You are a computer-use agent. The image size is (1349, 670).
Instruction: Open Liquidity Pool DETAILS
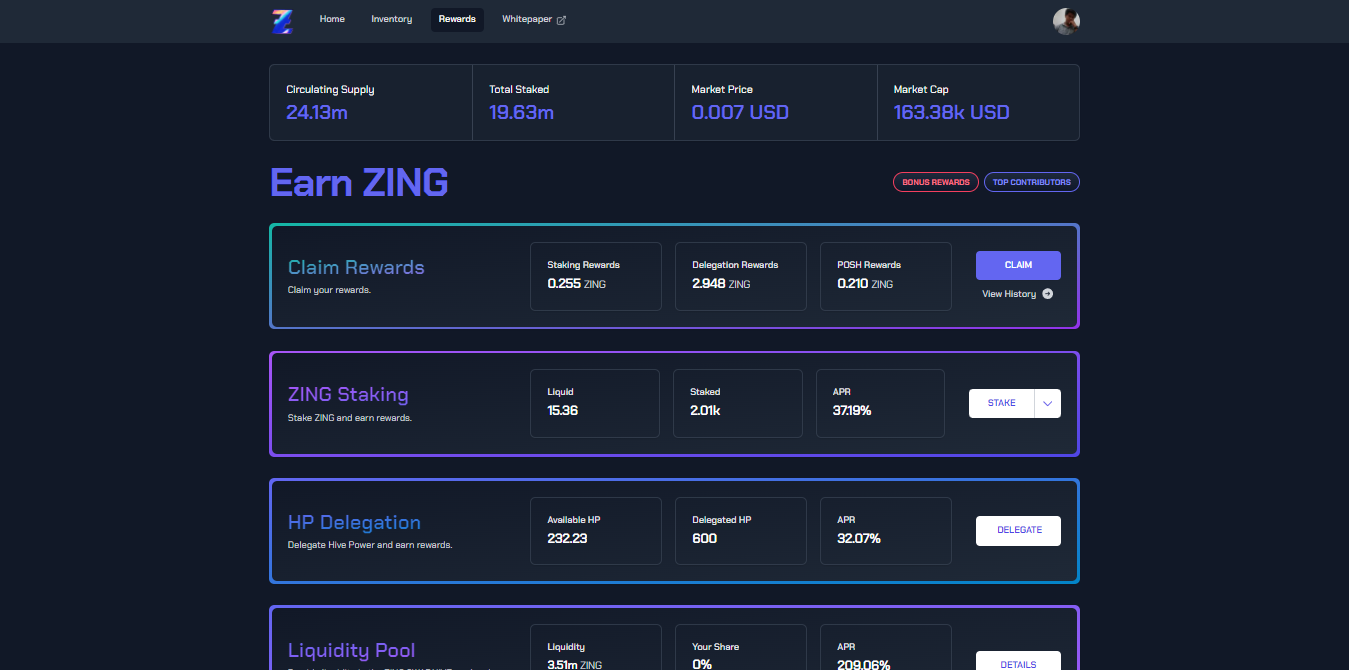pyautogui.click(x=1018, y=661)
